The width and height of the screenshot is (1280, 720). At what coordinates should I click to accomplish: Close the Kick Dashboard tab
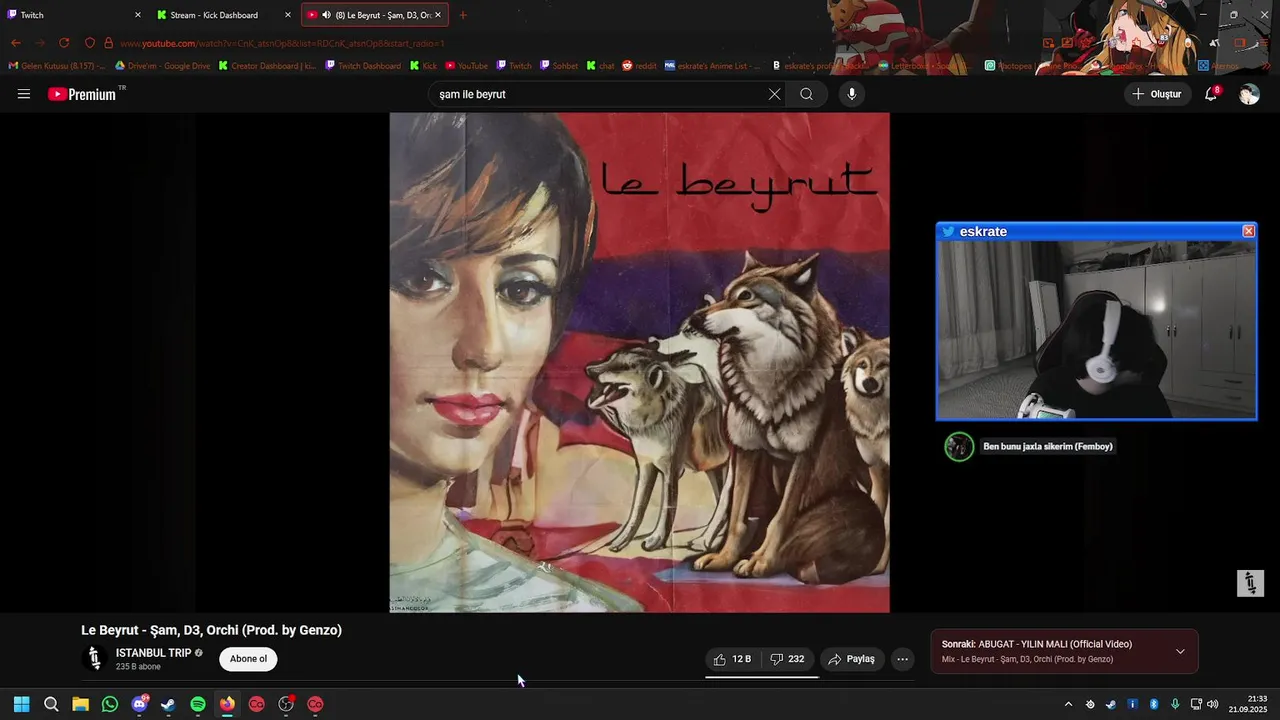[x=288, y=15]
